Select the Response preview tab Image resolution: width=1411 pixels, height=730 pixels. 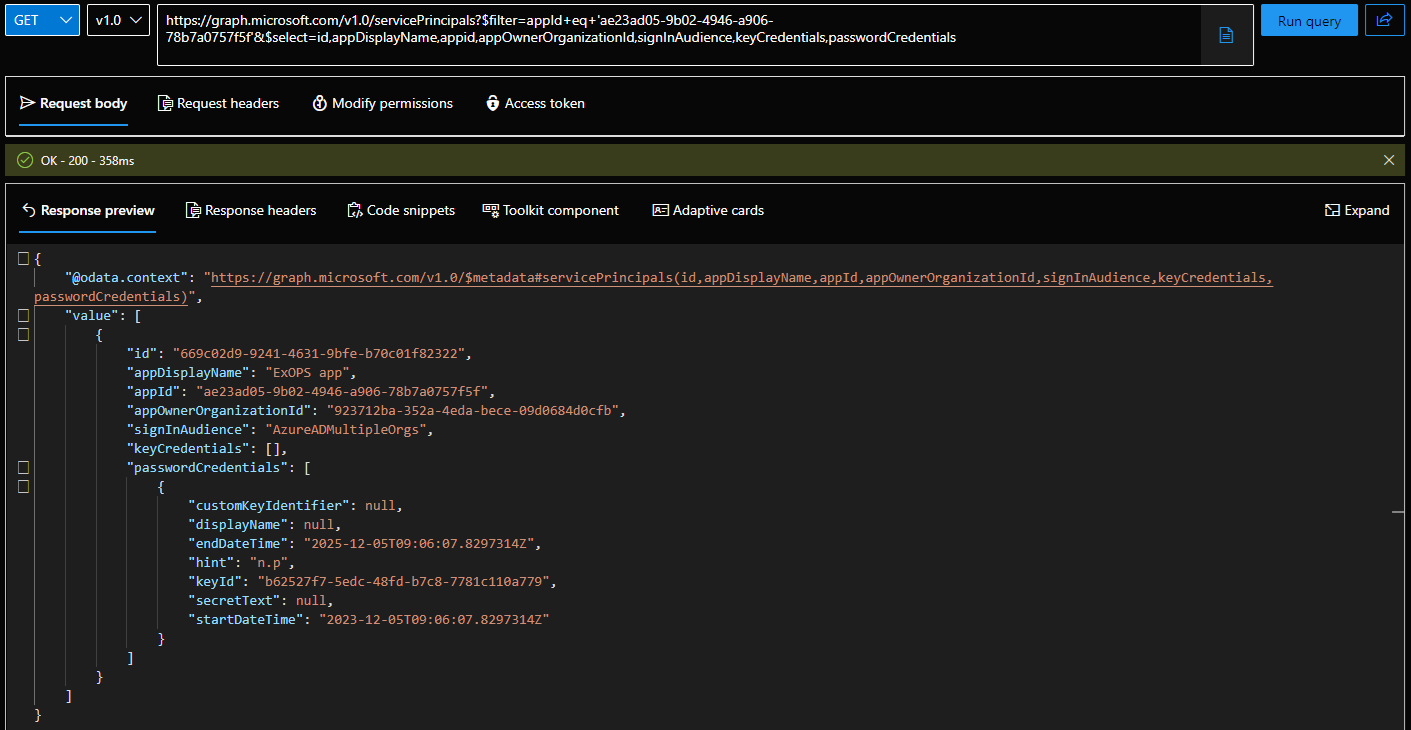[88, 210]
